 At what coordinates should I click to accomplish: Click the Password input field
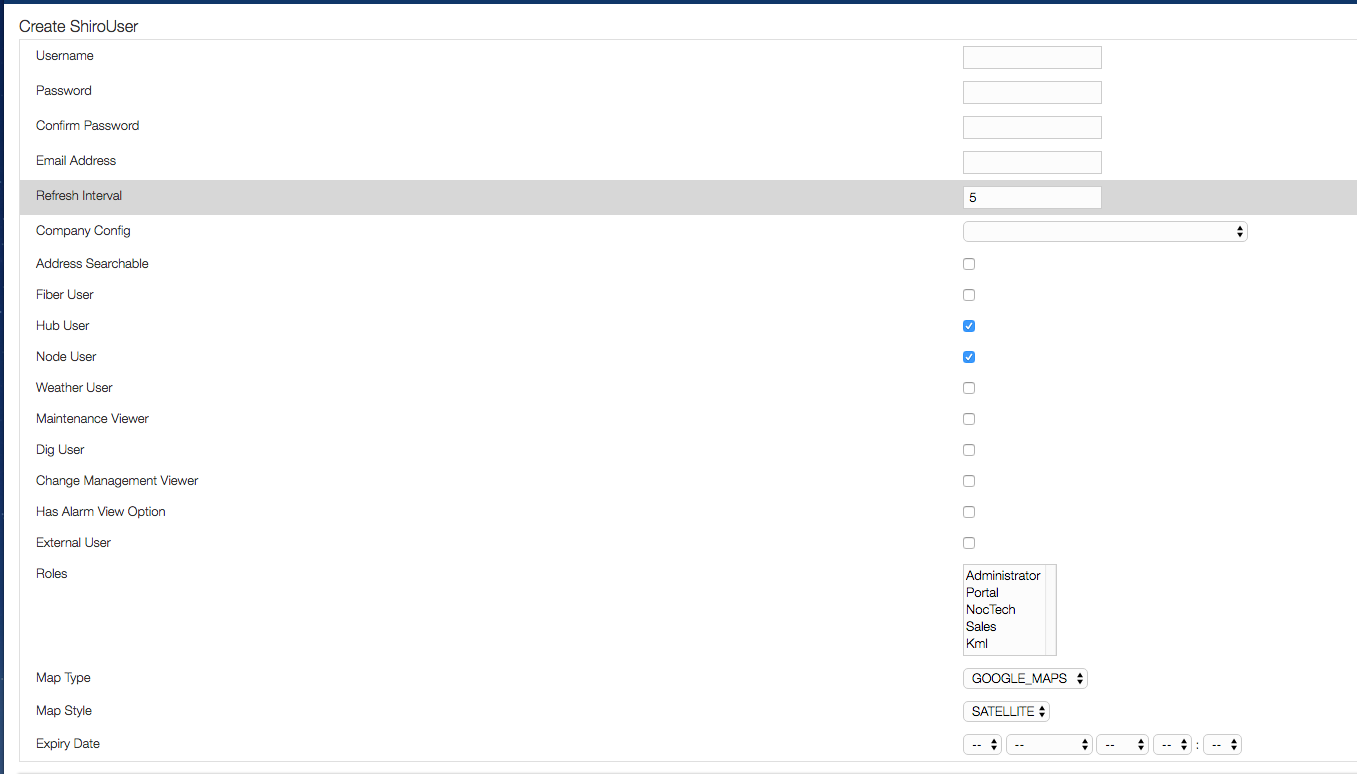coord(1031,93)
